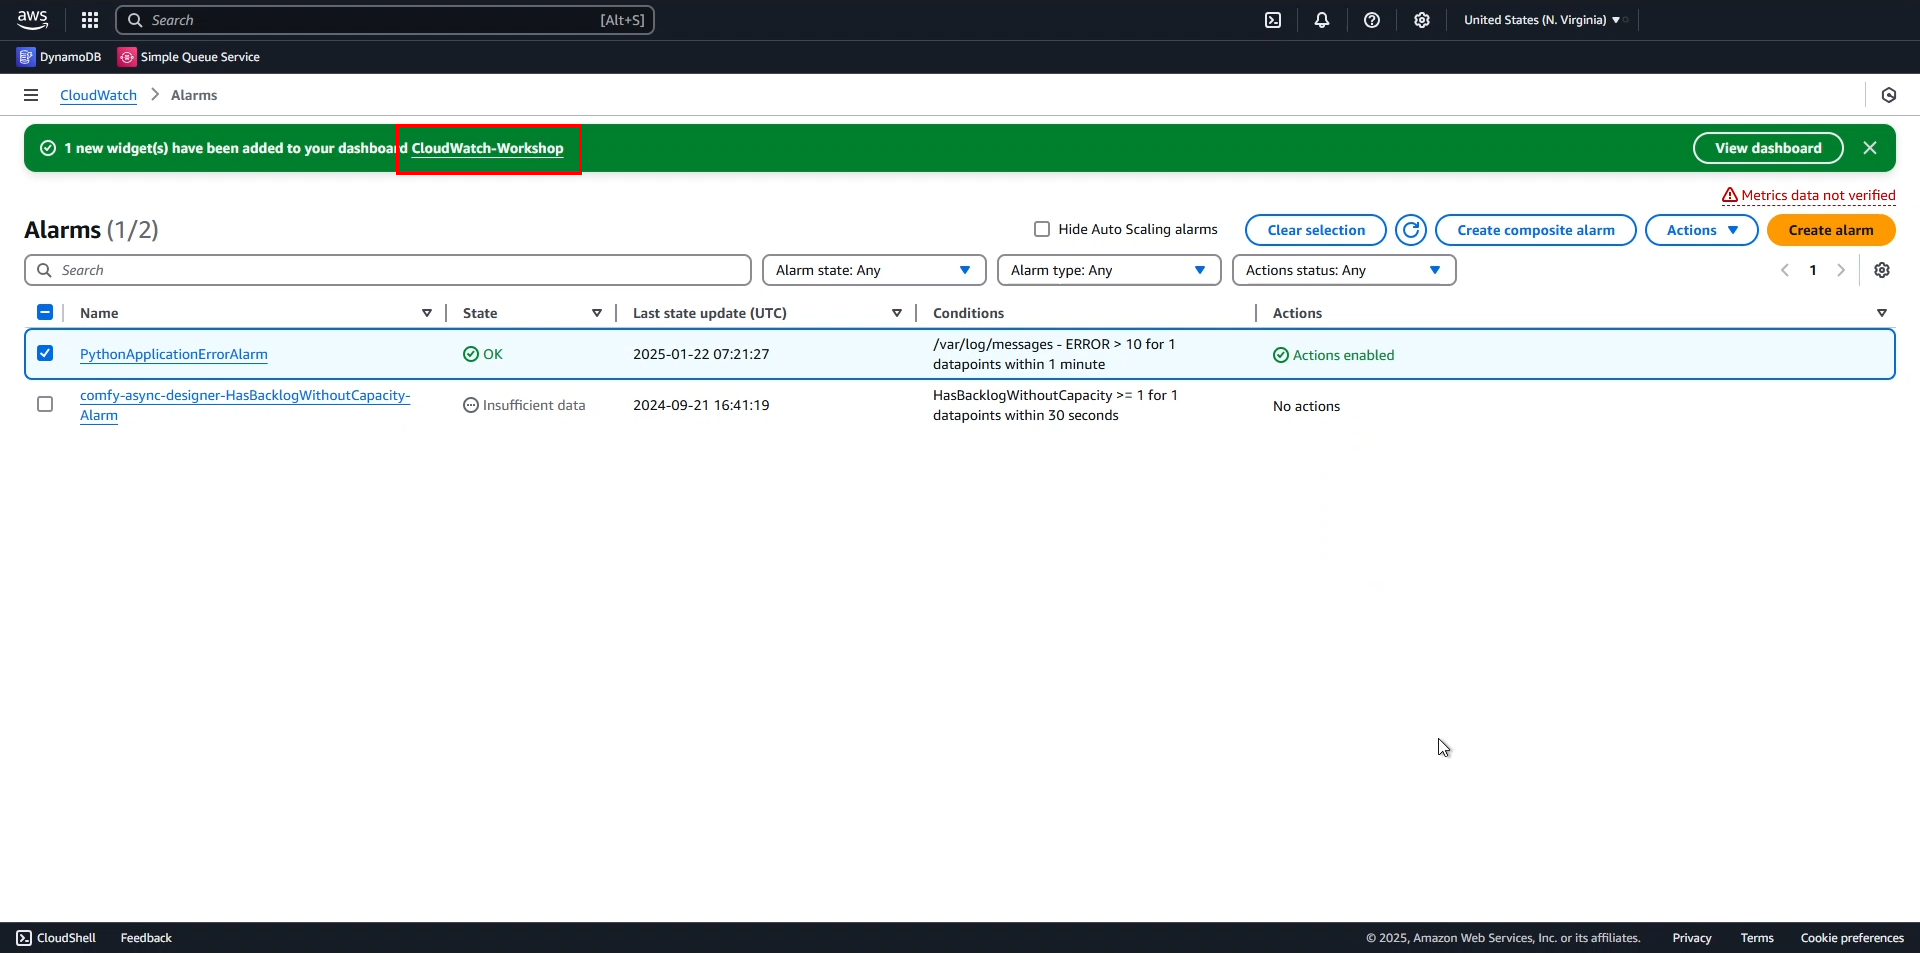Click the Create alarm button
This screenshot has width=1920, height=953.
1831,230
